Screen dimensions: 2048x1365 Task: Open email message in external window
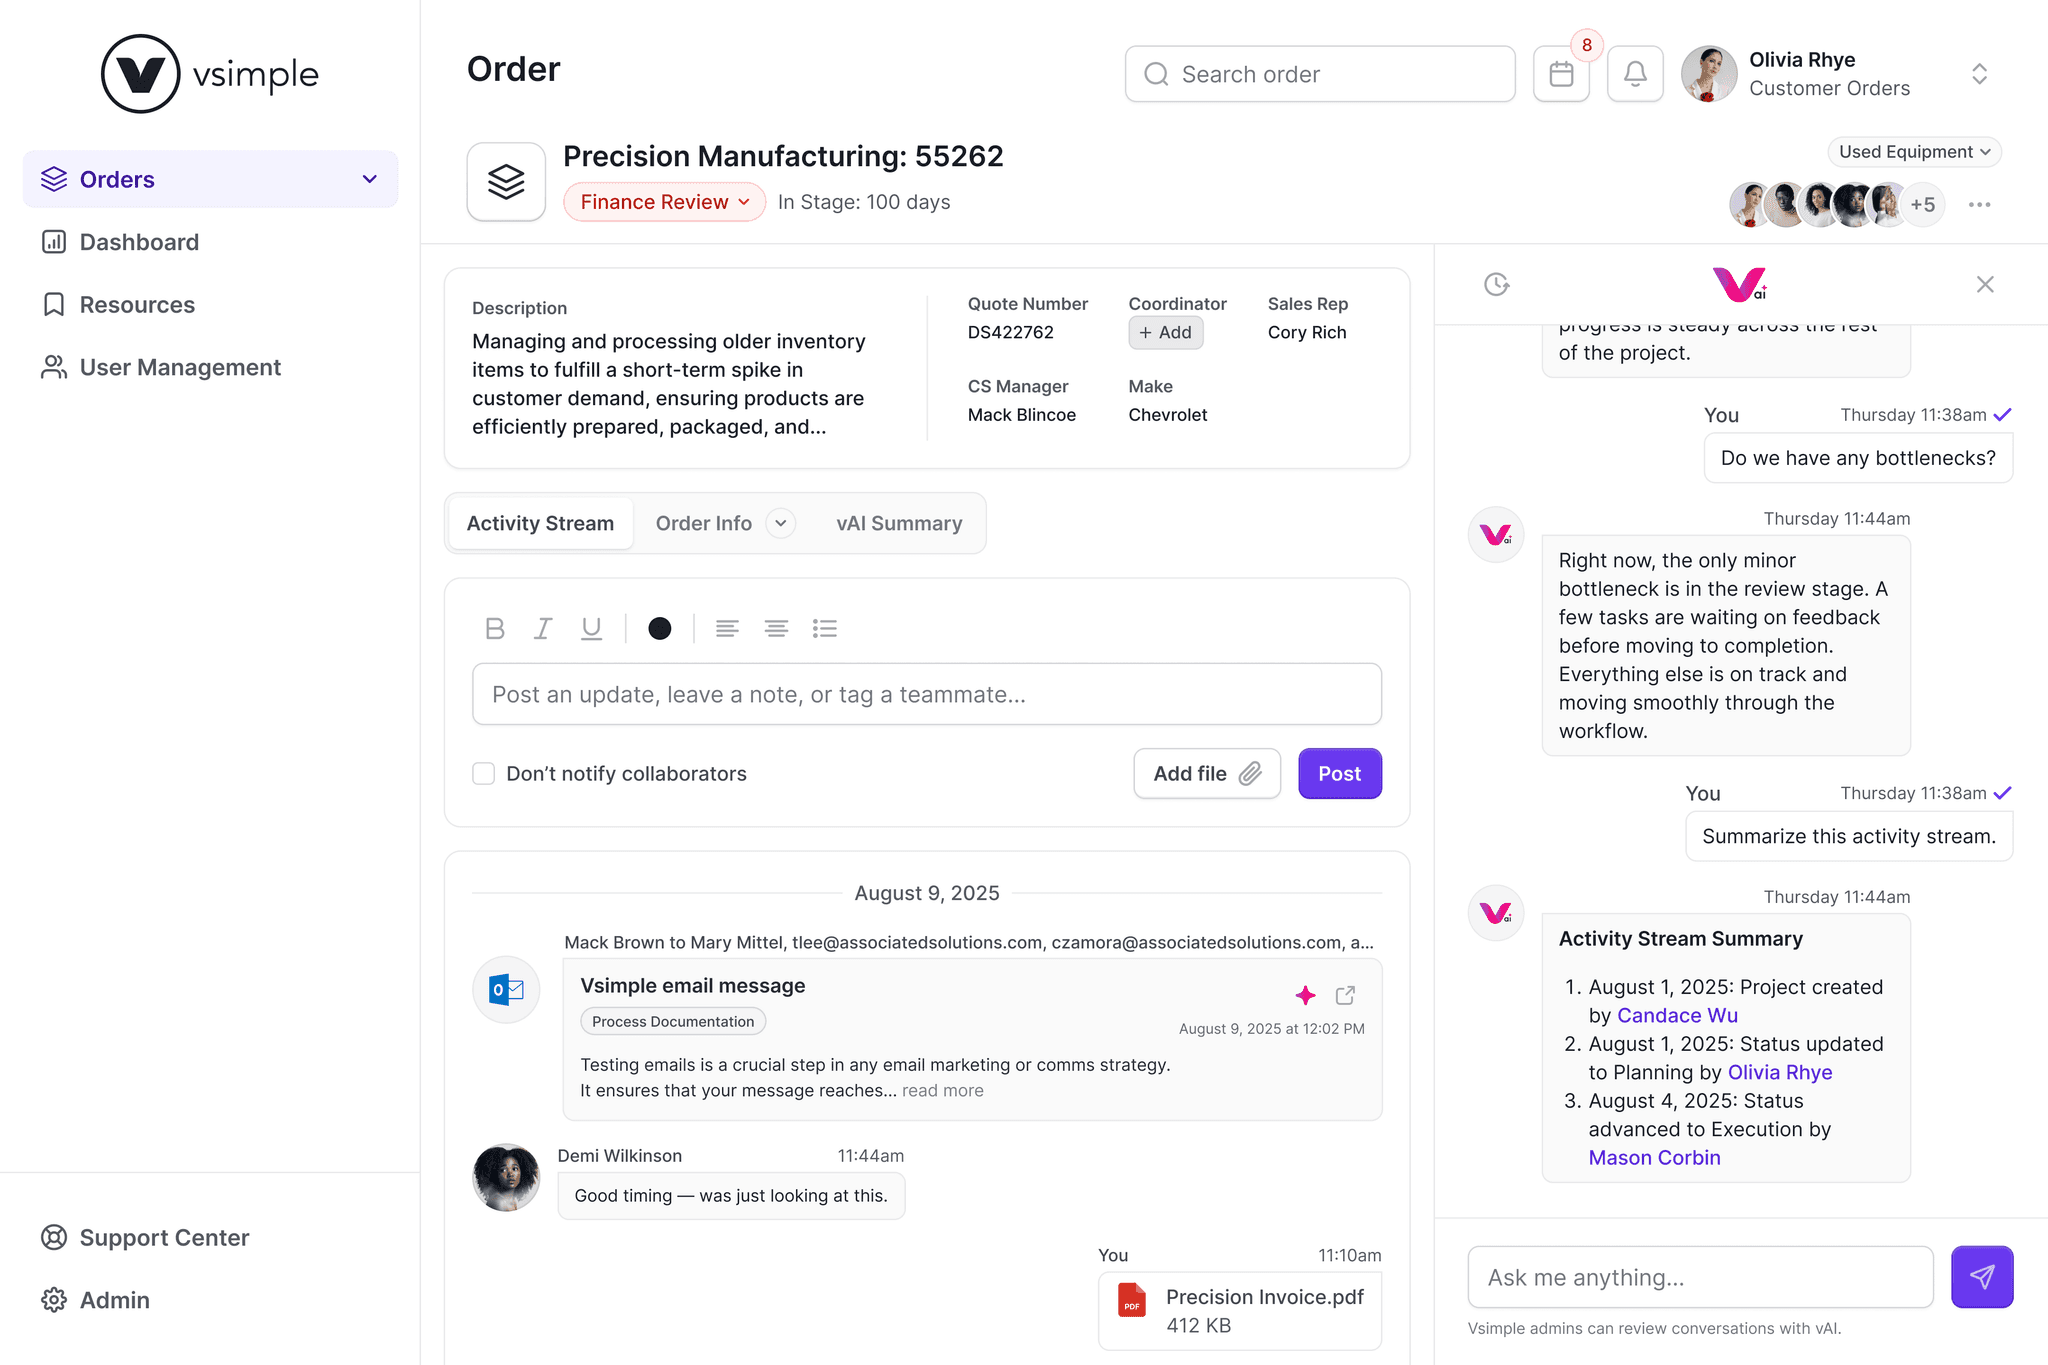[x=1345, y=995]
